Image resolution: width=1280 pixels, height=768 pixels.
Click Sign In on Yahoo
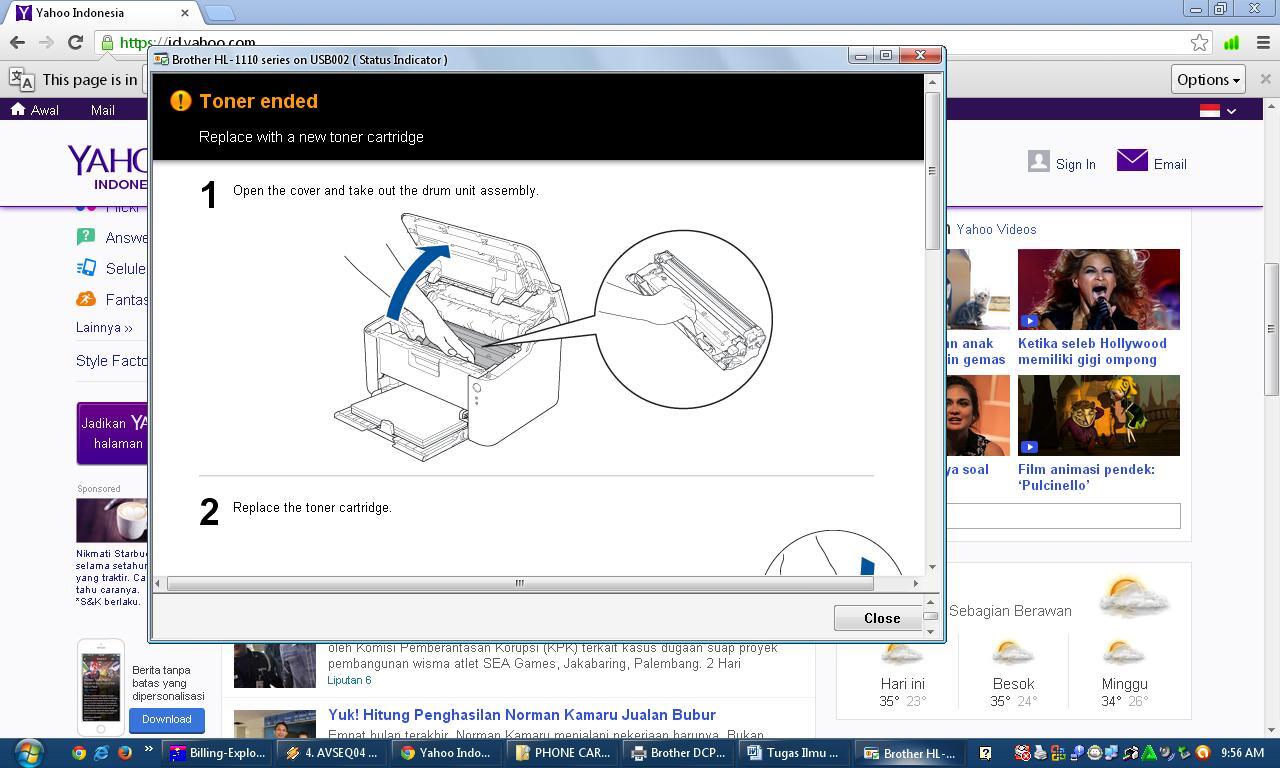pos(1075,164)
